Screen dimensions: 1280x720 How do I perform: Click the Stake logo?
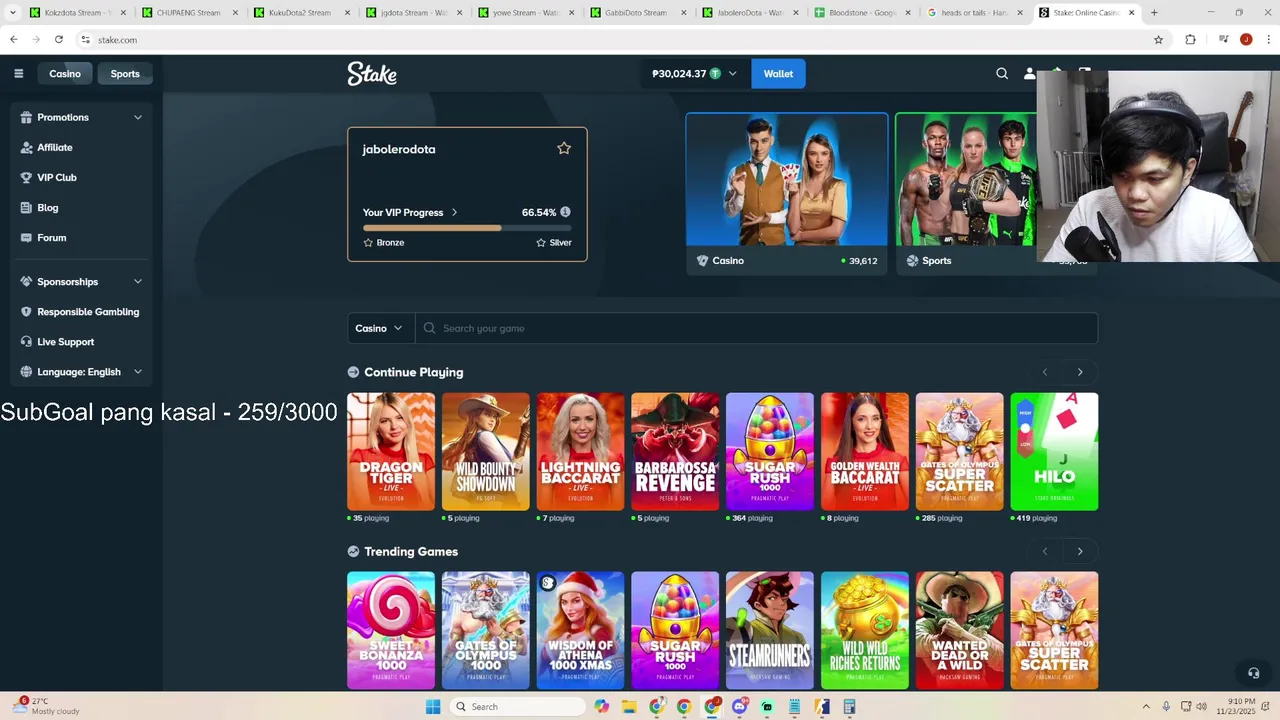(x=372, y=73)
